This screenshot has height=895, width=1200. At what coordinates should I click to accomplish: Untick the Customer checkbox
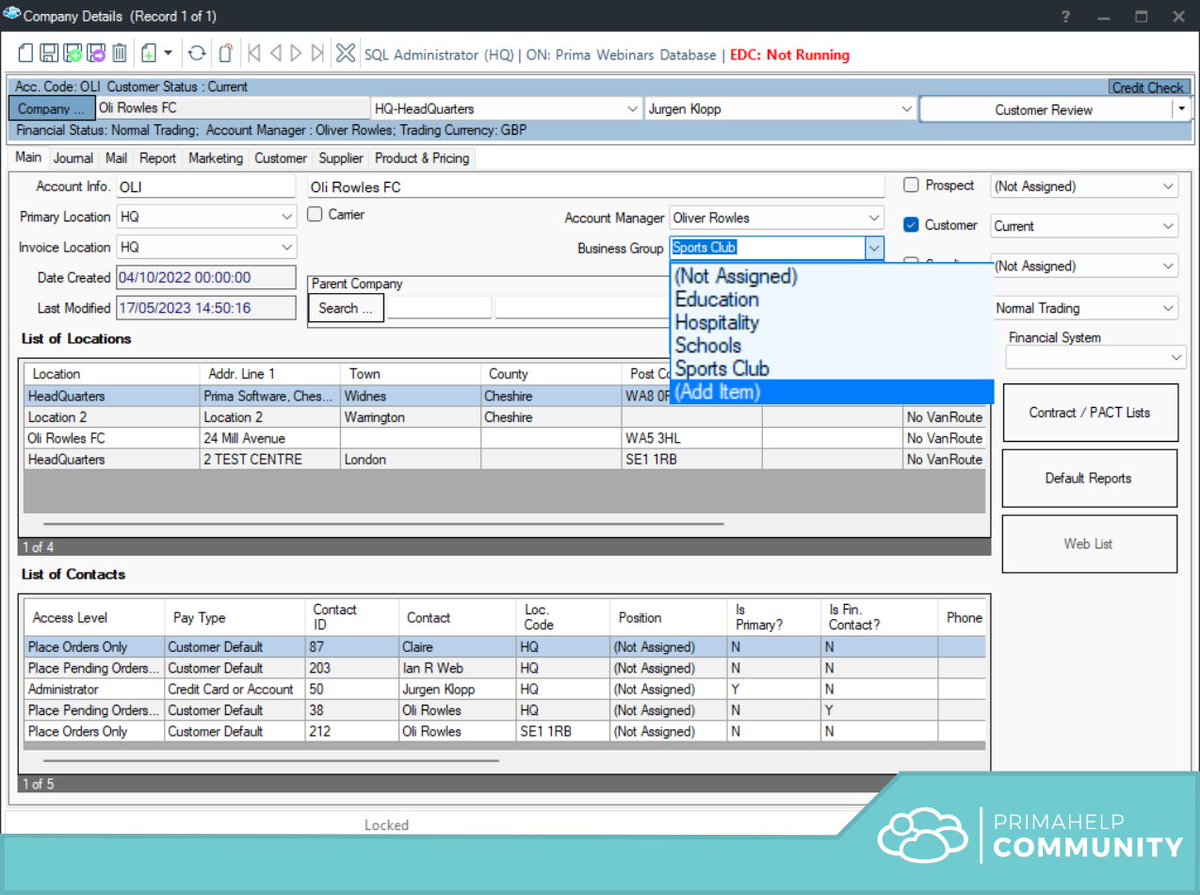pyautogui.click(x=911, y=225)
